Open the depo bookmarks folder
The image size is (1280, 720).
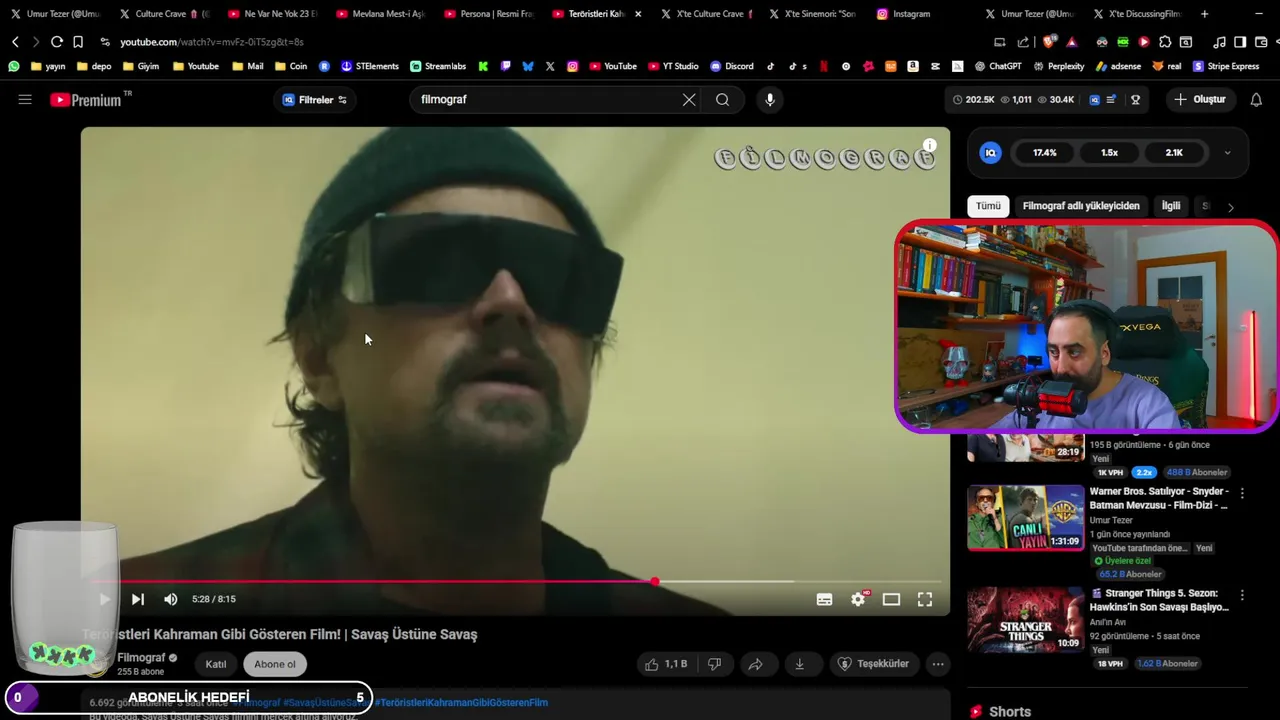point(93,66)
